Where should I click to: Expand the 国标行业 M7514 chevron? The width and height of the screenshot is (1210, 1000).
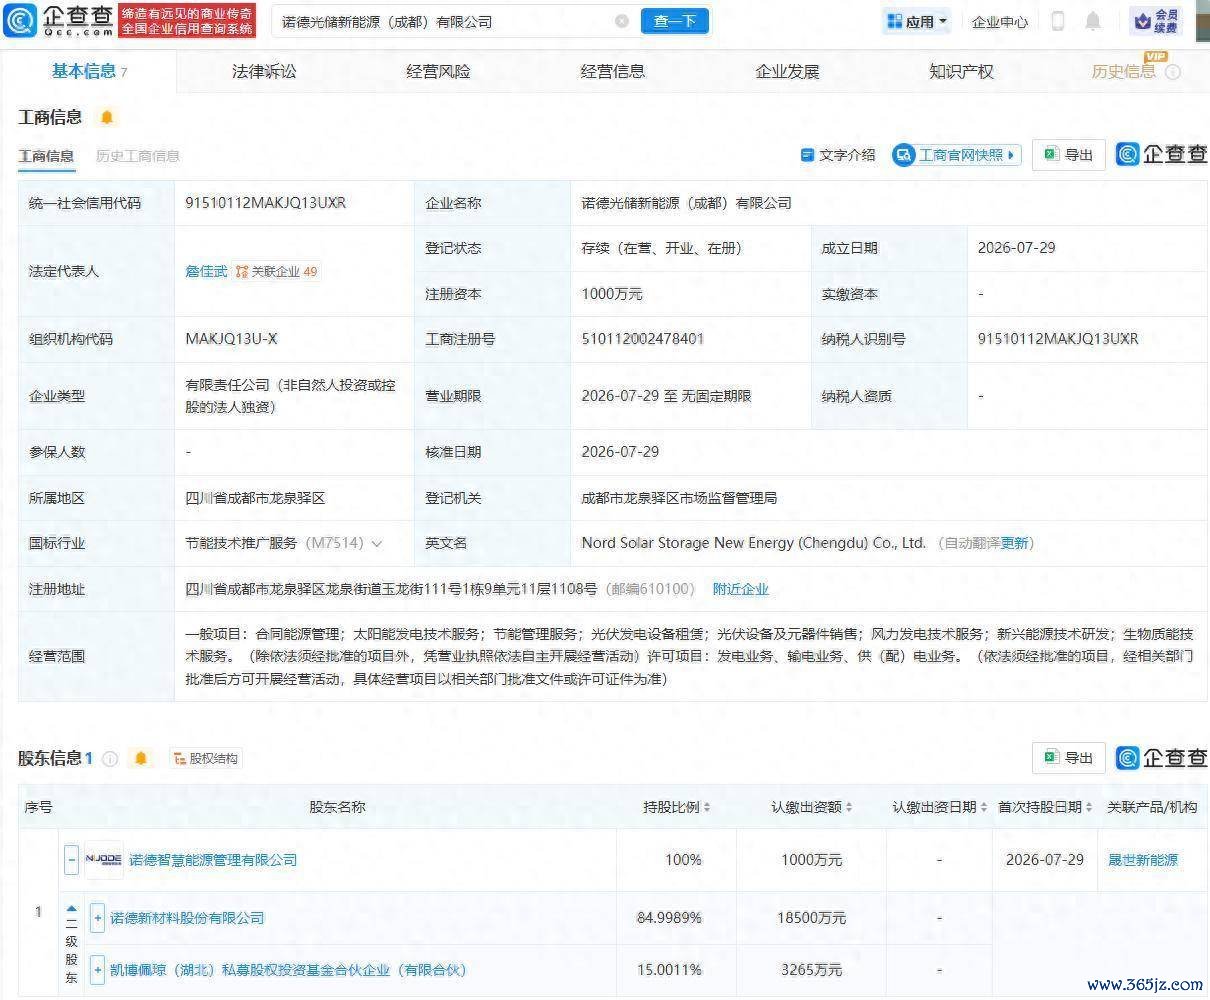coord(377,544)
